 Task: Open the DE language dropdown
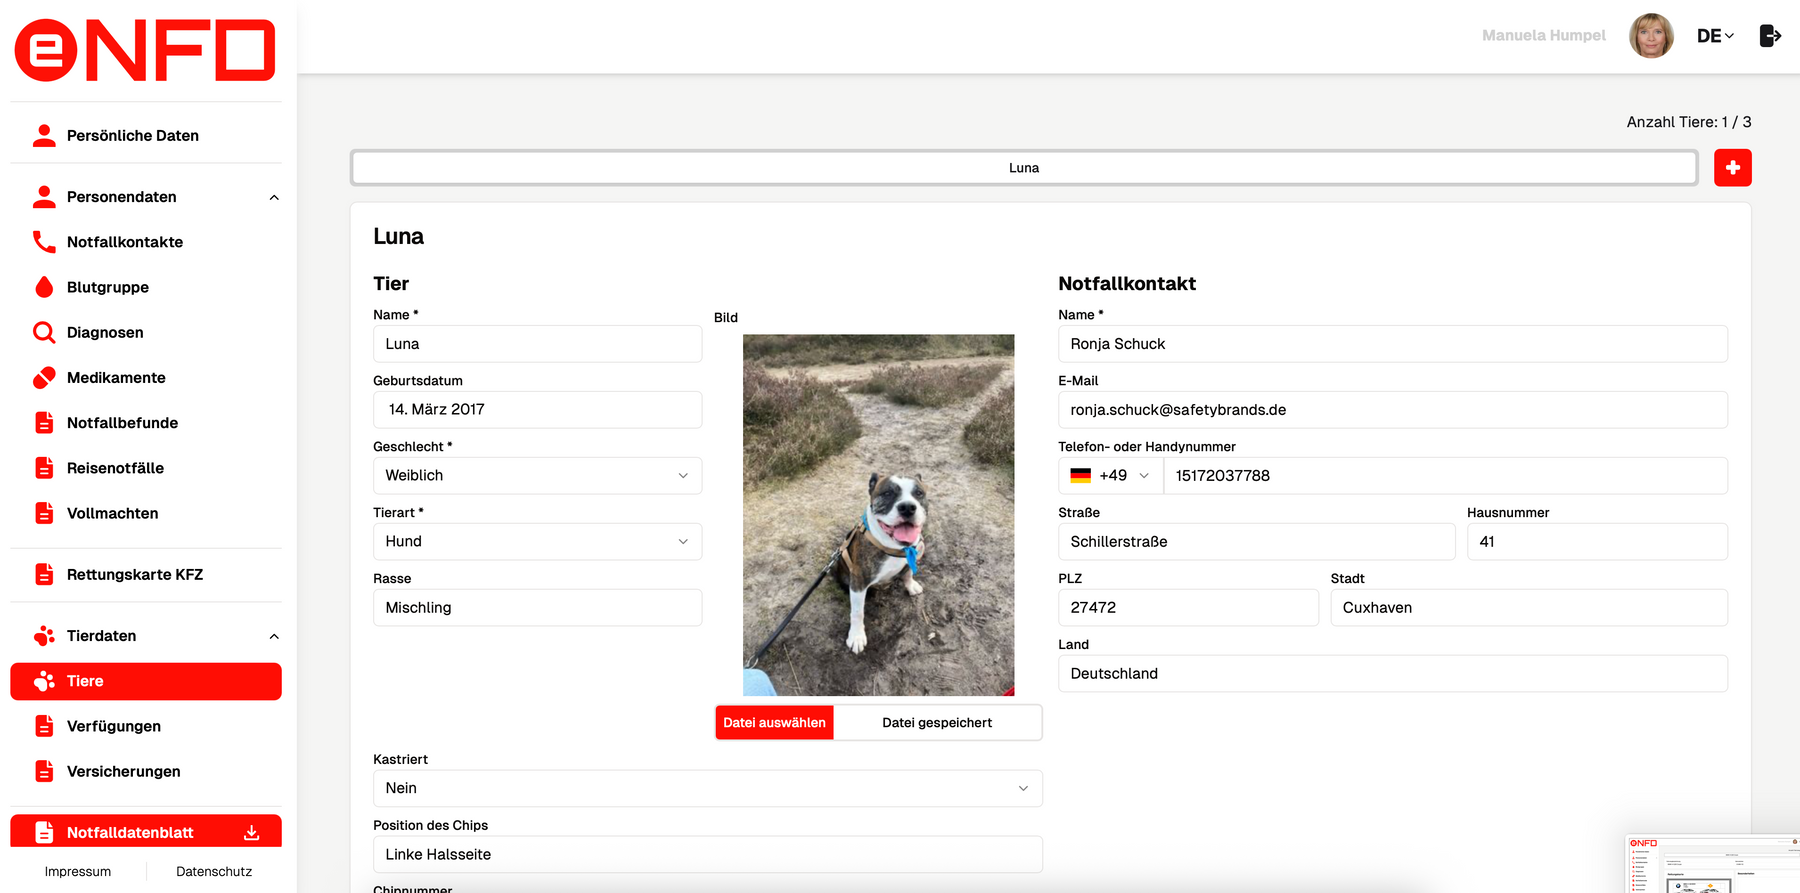[x=1715, y=36]
